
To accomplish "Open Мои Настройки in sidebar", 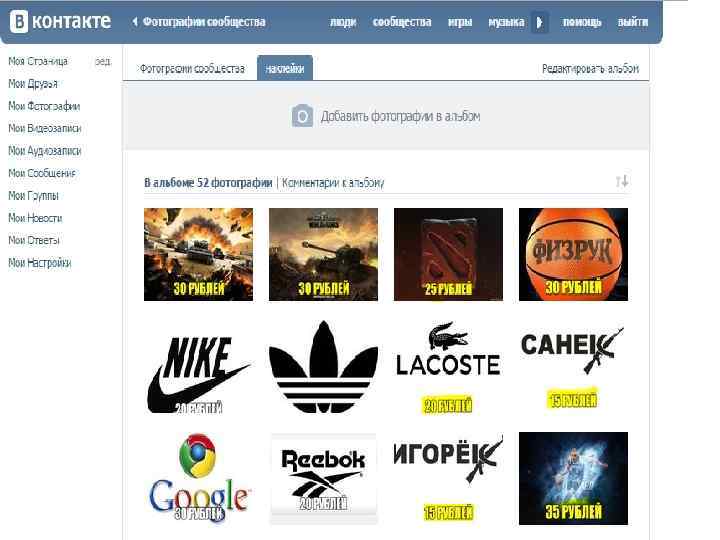I will (40, 263).
